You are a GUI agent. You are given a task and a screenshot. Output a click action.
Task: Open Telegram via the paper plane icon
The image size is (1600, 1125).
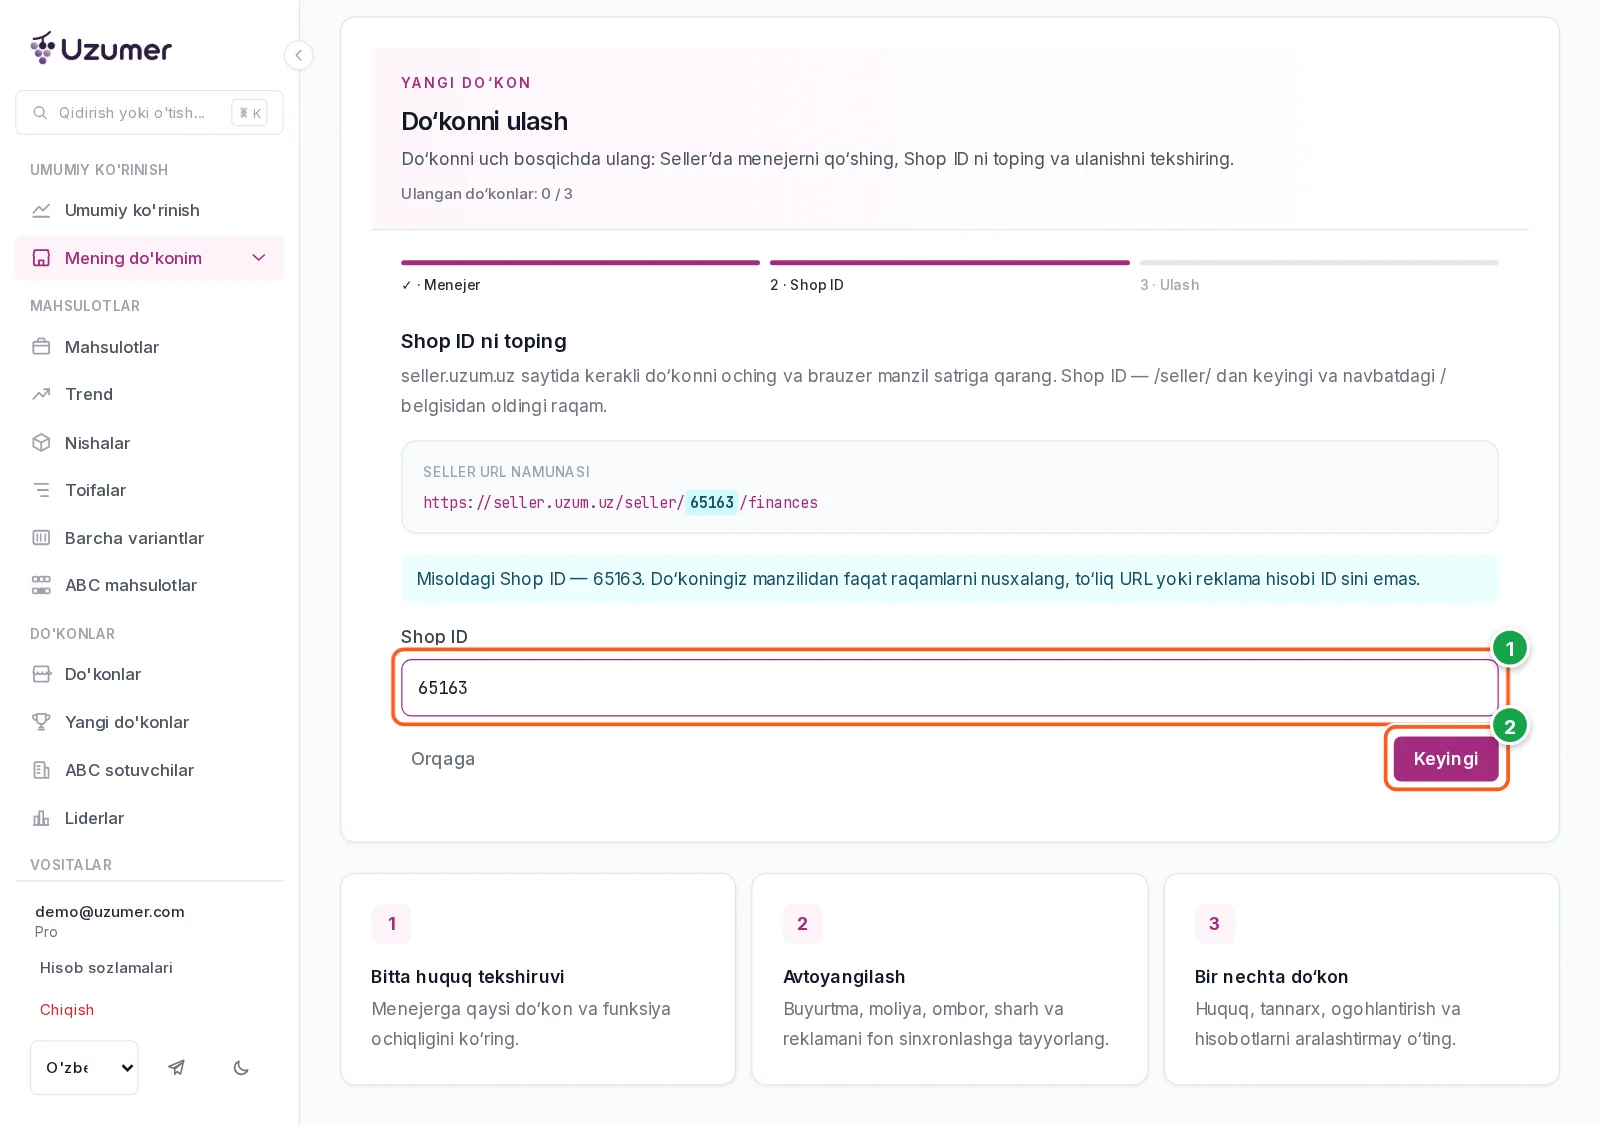[x=176, y=1068]
